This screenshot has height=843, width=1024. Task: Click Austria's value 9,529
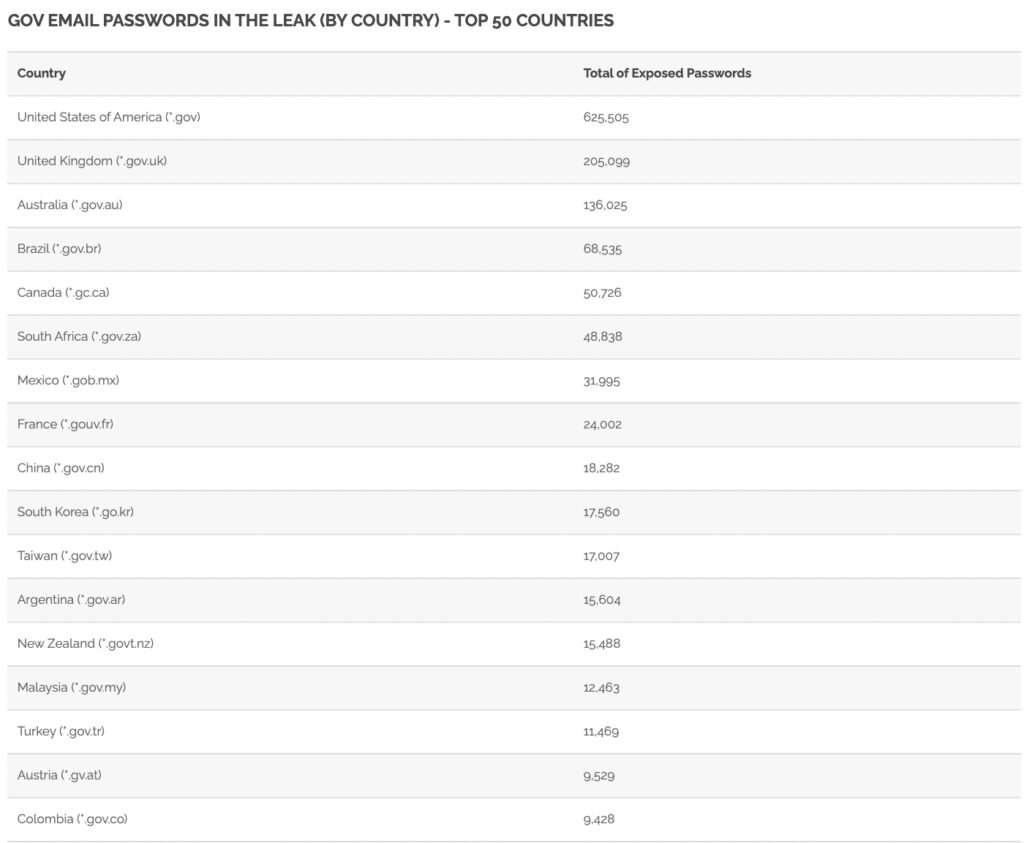pos(598,775)
